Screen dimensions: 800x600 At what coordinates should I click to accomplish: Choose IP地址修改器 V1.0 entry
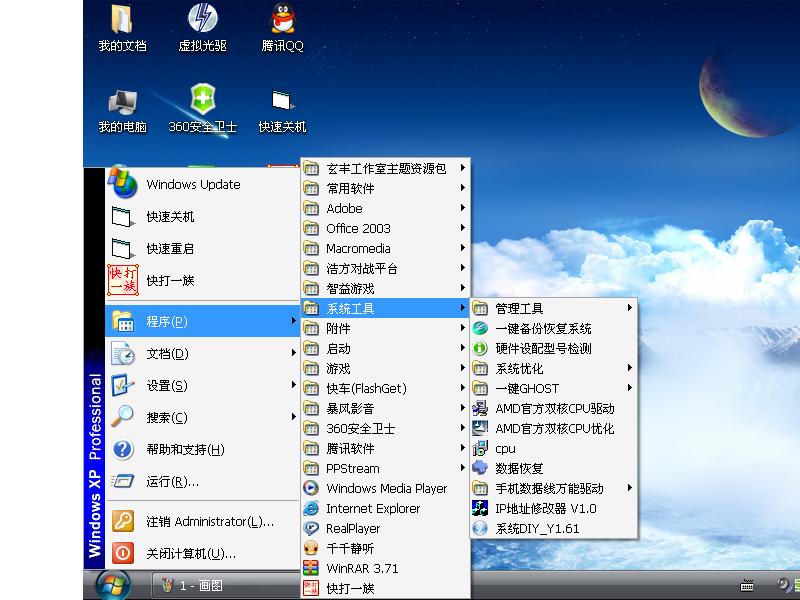click(x=545, y=508)
